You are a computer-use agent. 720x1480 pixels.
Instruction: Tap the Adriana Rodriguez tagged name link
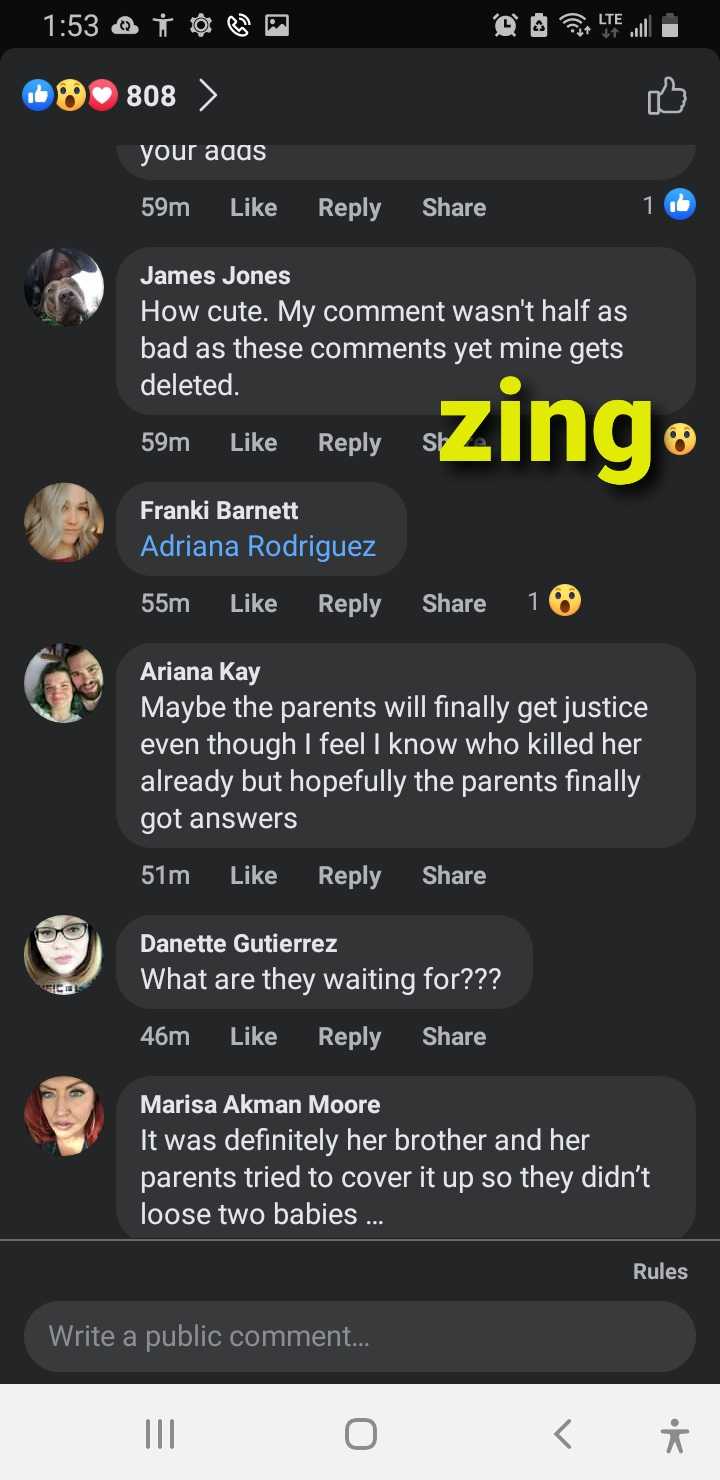coord(258,546)
